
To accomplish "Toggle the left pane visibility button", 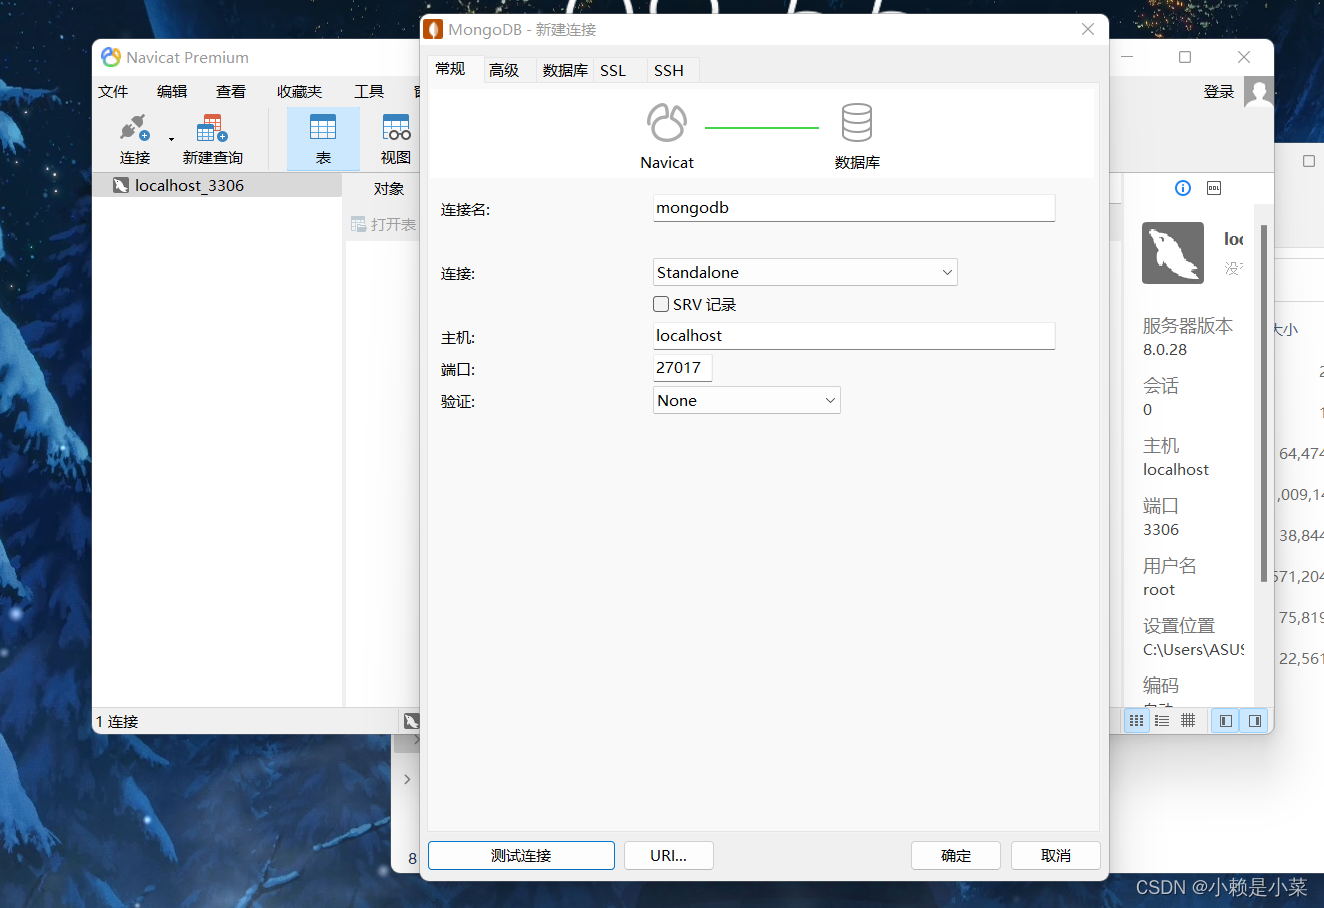I will coord(1225,720).
